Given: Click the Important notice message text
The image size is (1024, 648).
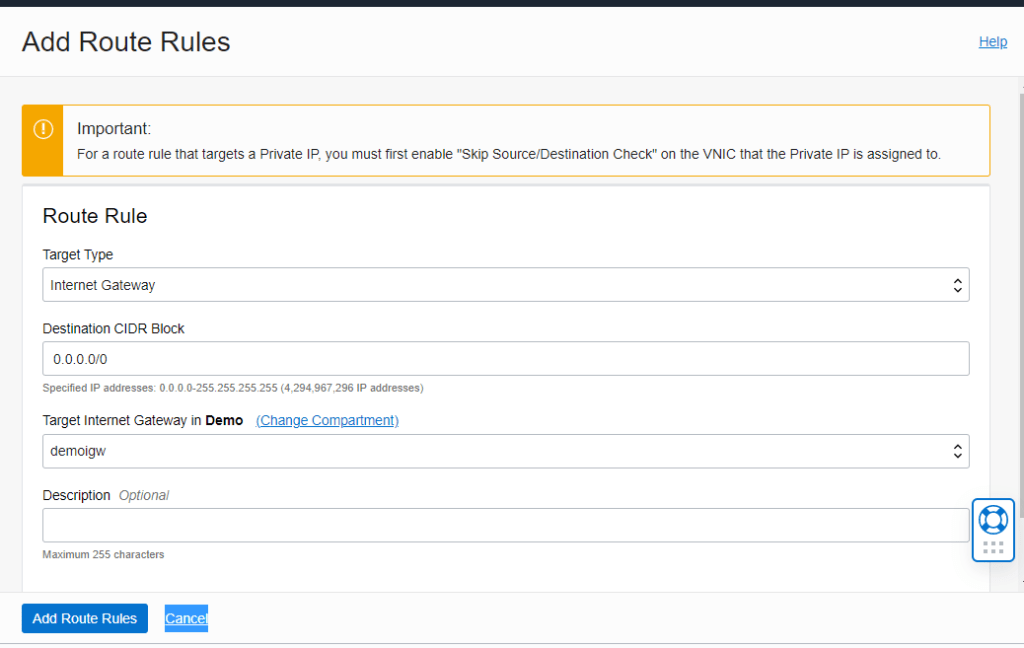Looking at the screenshot, I should point(508,155).
